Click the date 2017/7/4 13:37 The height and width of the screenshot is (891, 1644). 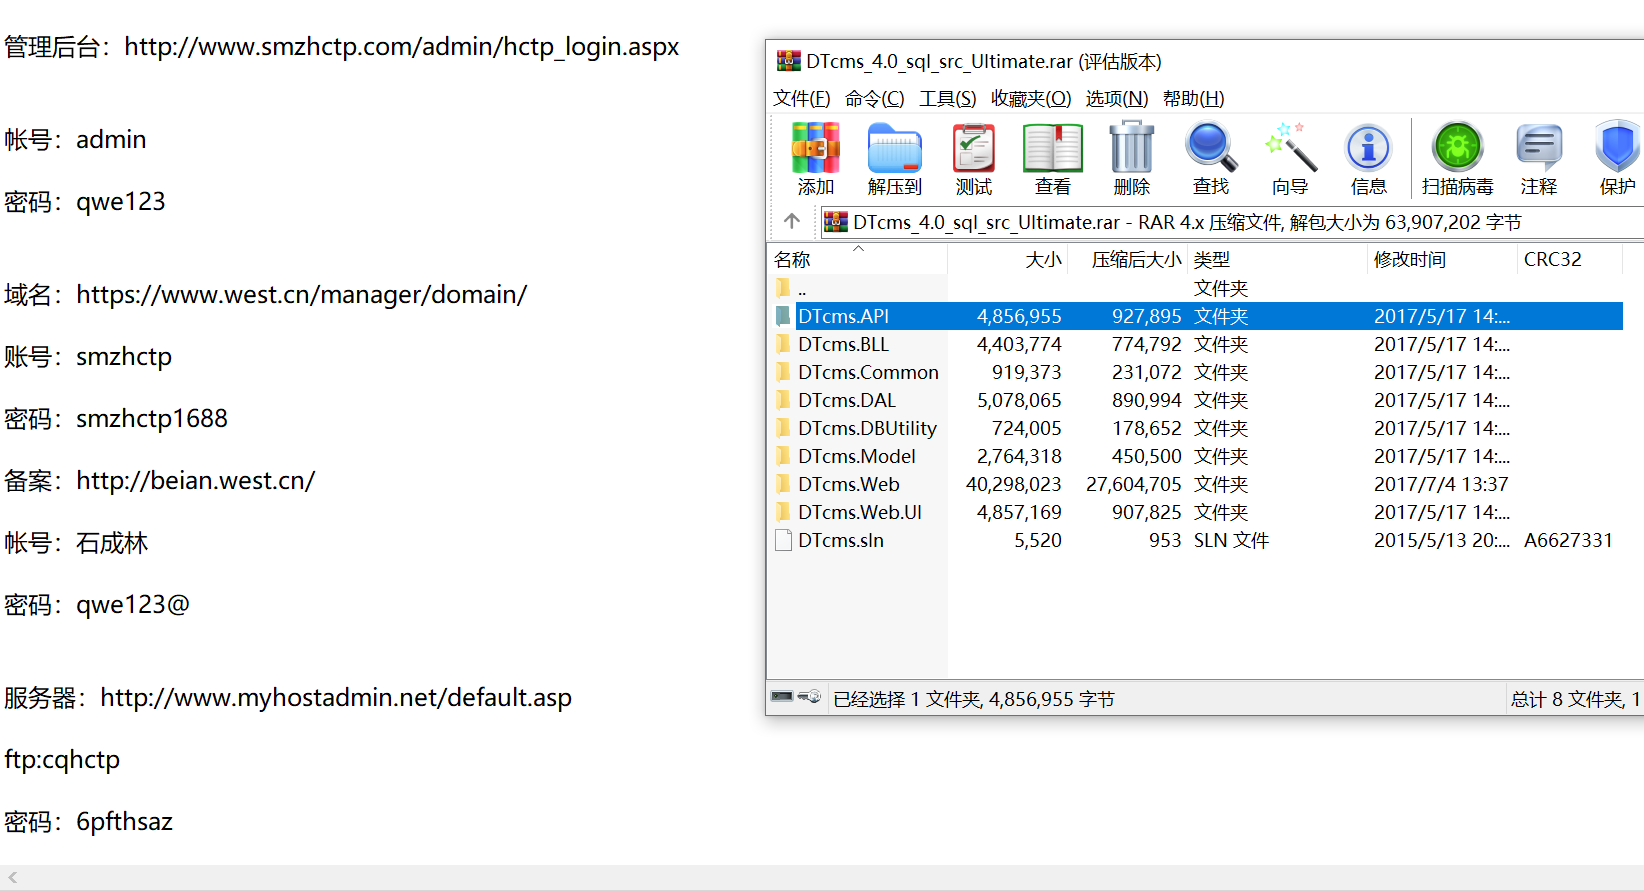[1441, 484]
